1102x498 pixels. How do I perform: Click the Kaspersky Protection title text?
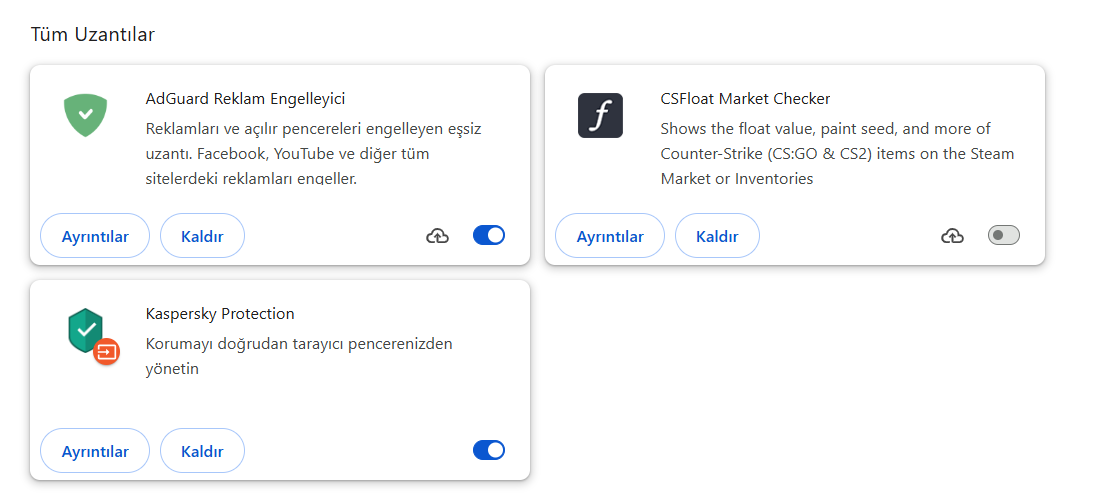coord(220,314)
